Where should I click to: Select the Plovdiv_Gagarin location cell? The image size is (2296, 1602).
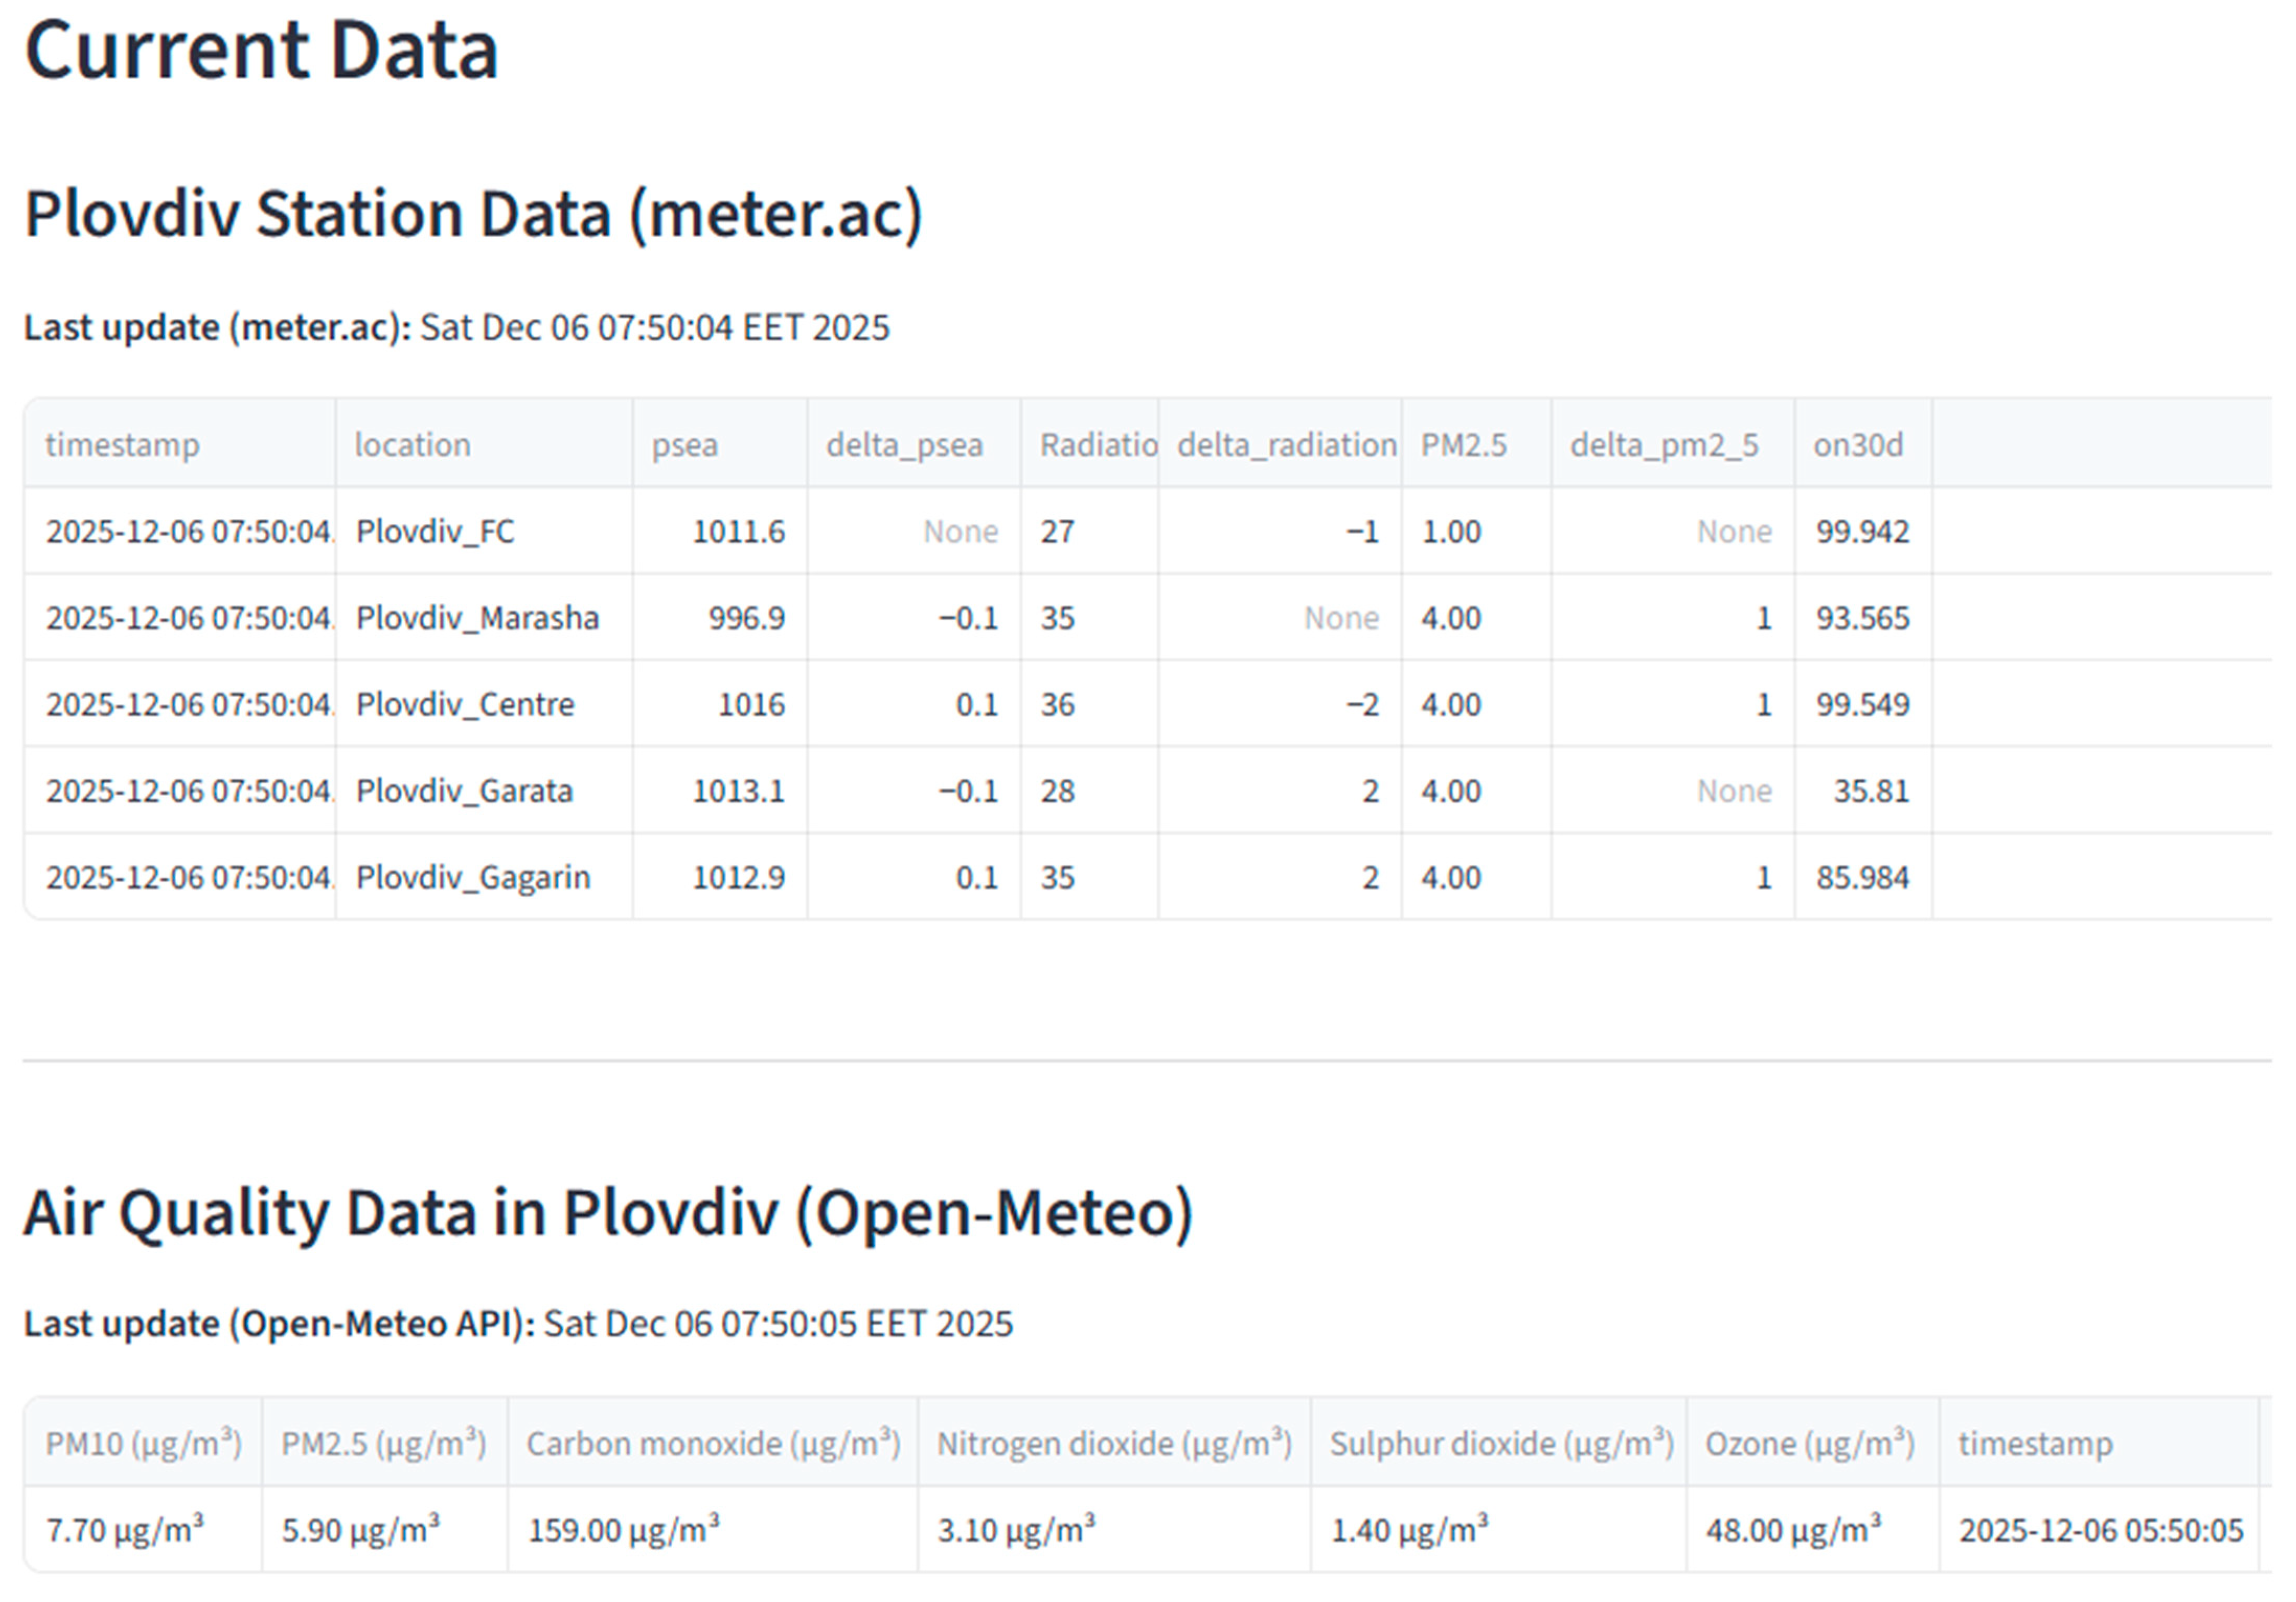pyautogui.click(x=473, y=877)
